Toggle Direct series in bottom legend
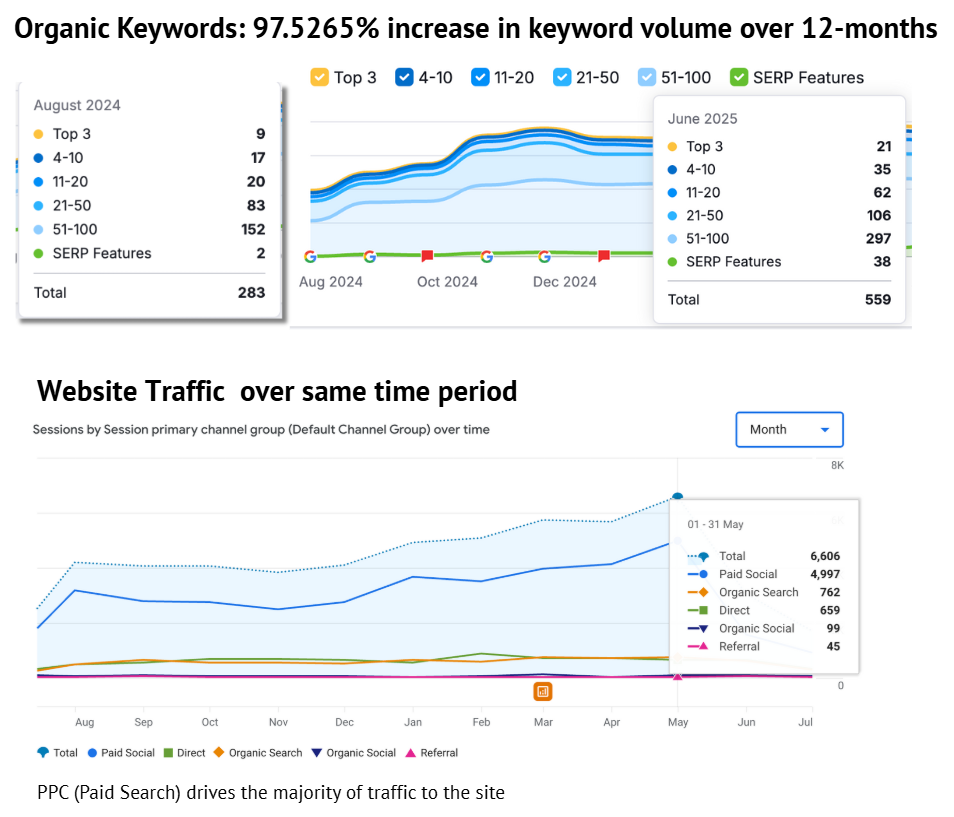The image size is (954, 817). (x=184, y=753)
